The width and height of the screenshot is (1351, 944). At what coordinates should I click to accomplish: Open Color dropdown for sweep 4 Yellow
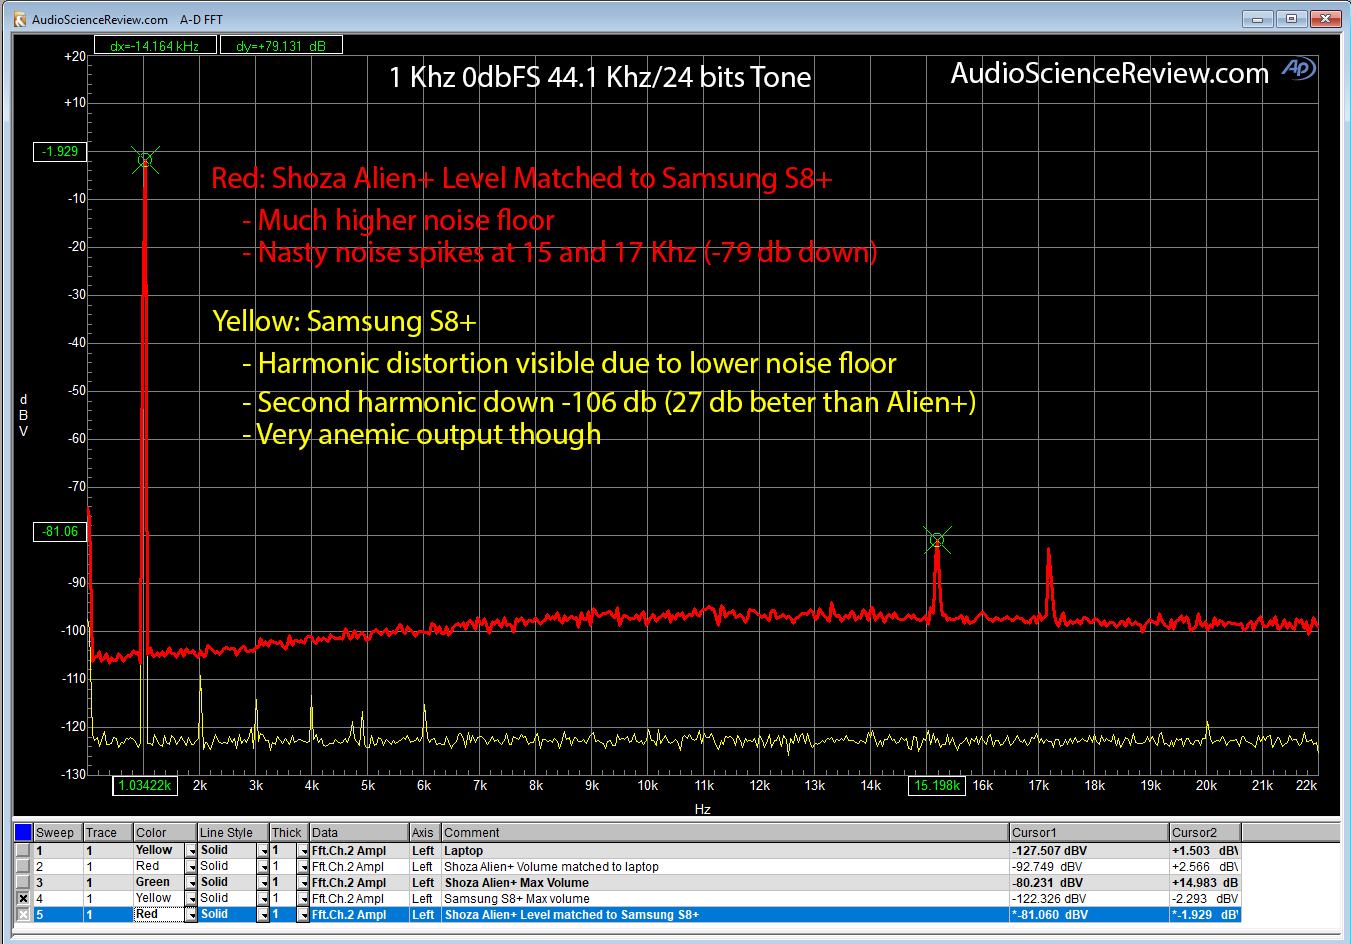click(191, 899)
